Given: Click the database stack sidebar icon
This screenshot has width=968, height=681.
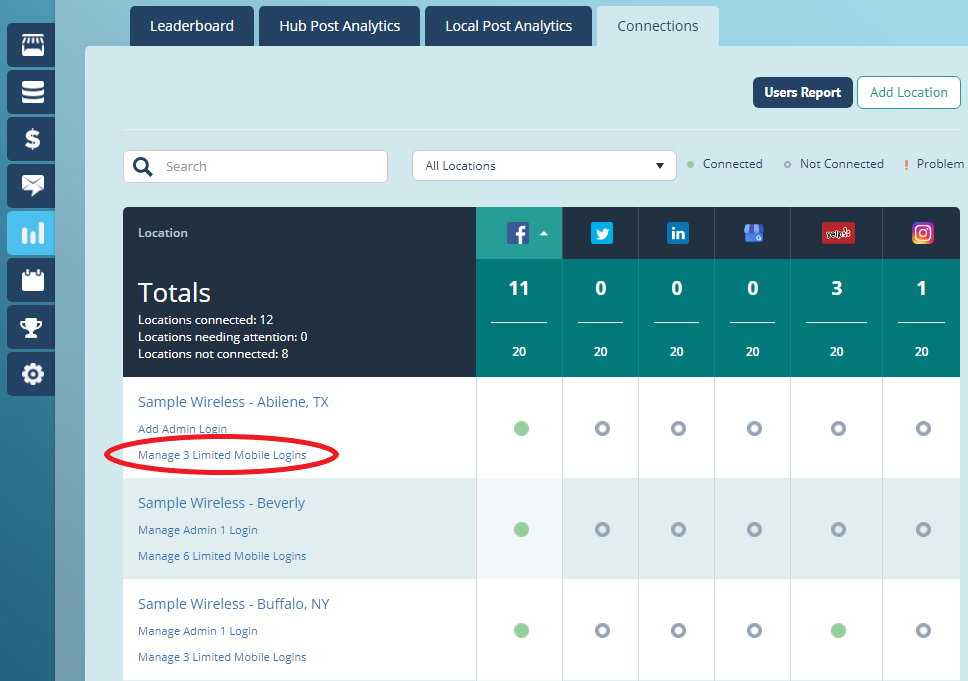Looking at the screenshot, I should coord(32,92).
